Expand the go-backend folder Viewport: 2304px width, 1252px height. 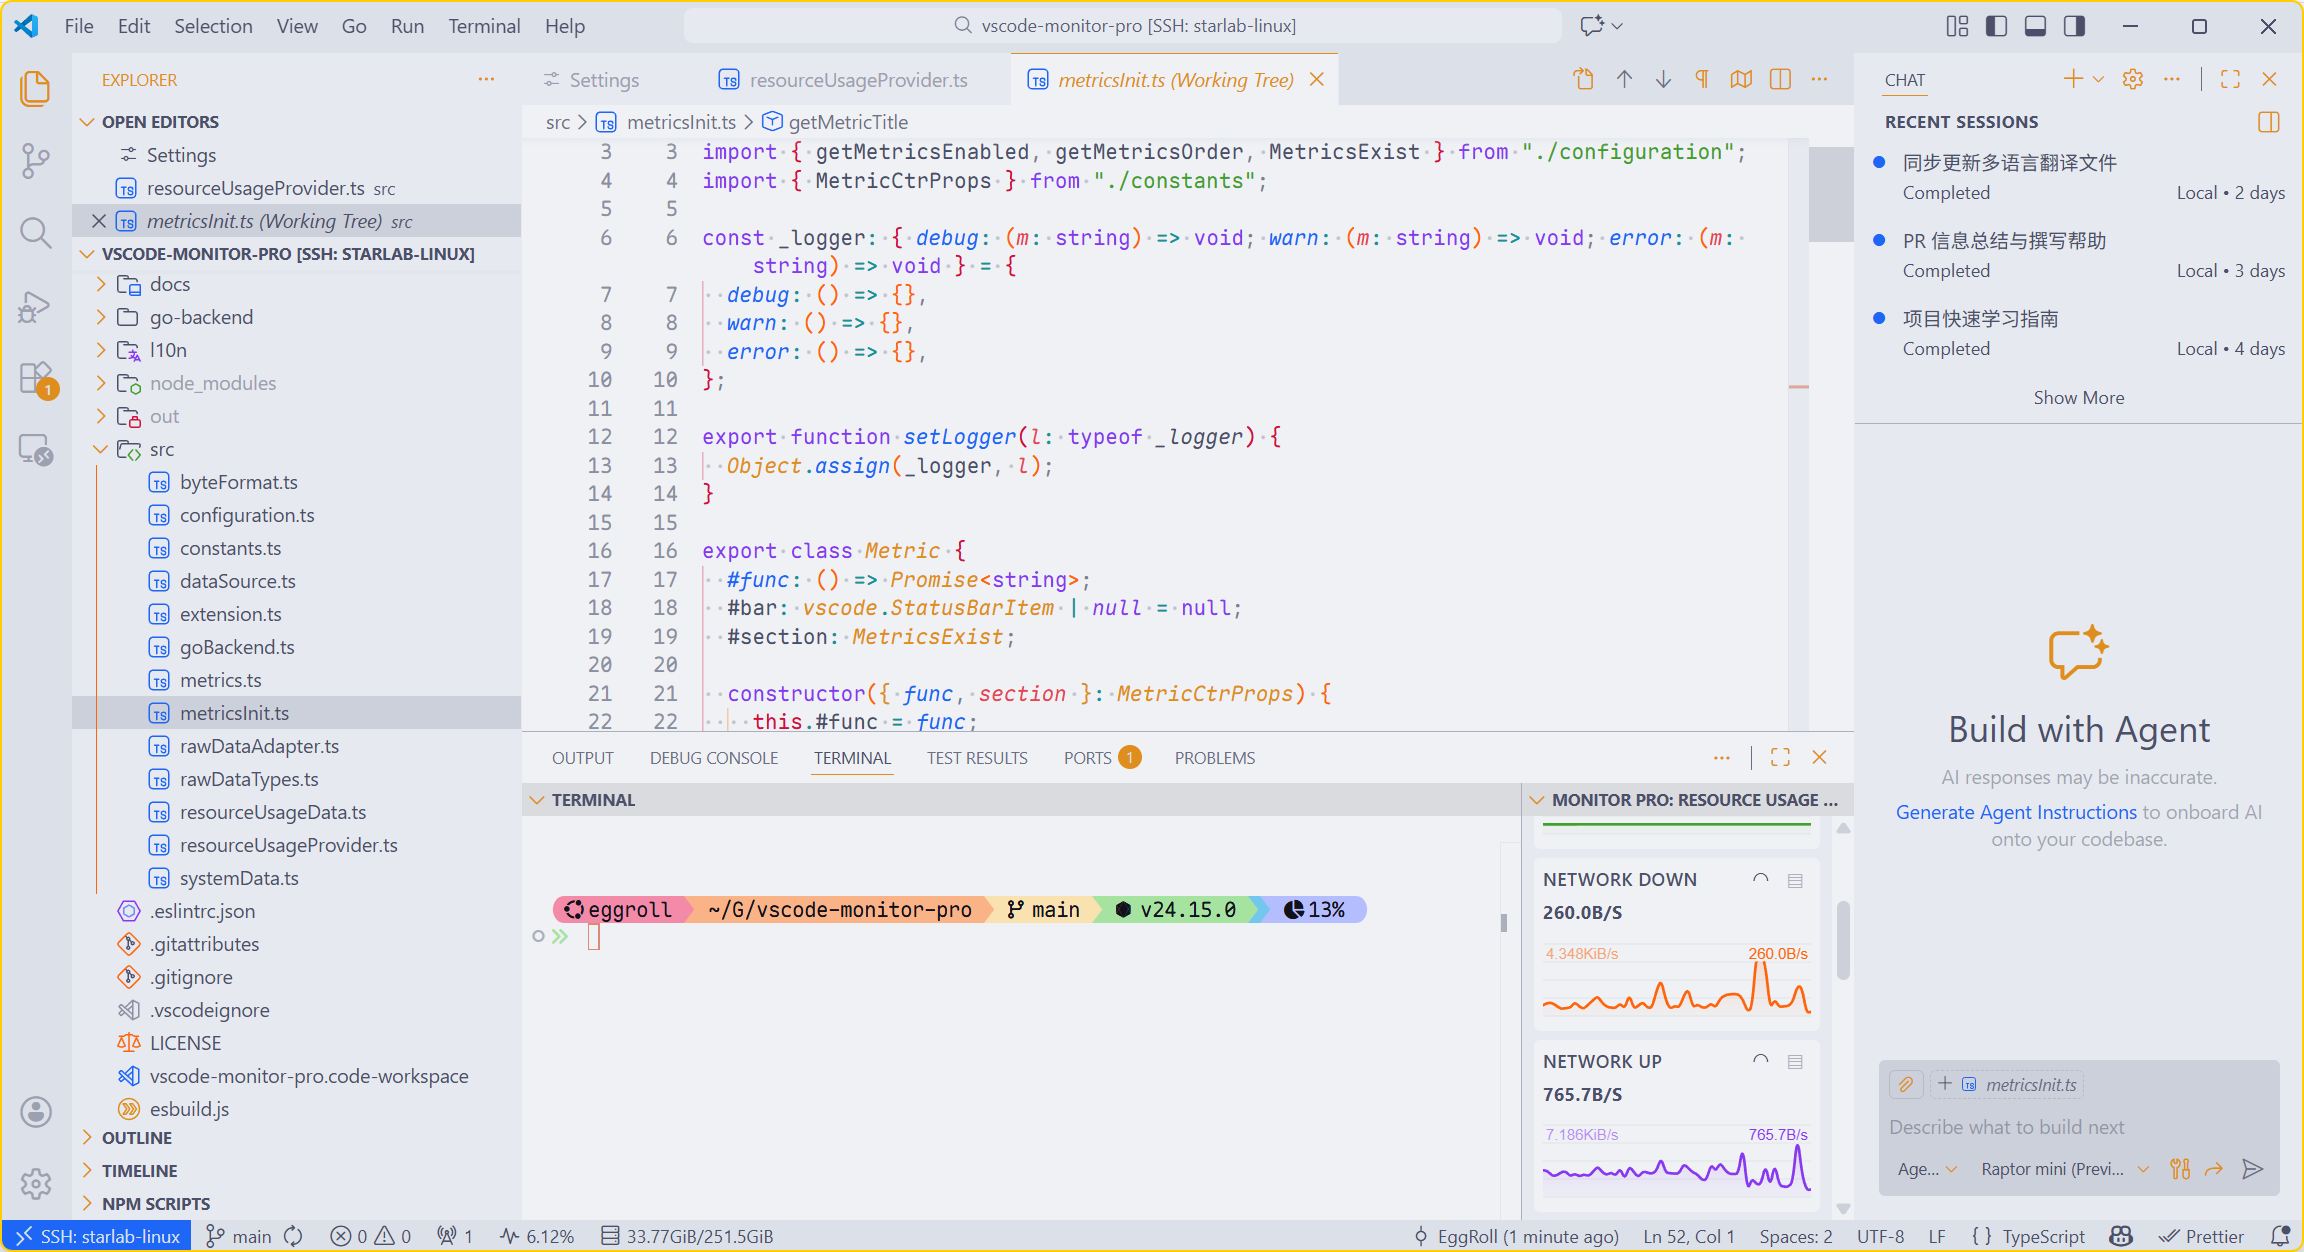point(101,318)
